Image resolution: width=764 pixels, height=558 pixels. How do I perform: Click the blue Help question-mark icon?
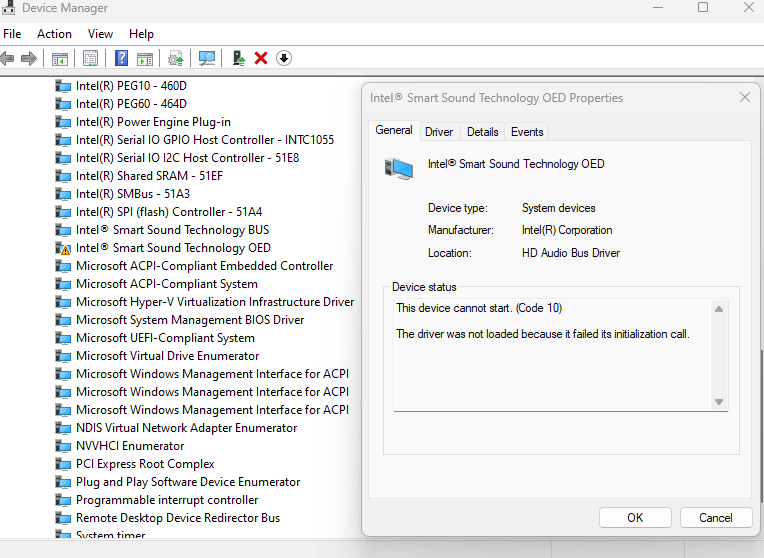121,58
